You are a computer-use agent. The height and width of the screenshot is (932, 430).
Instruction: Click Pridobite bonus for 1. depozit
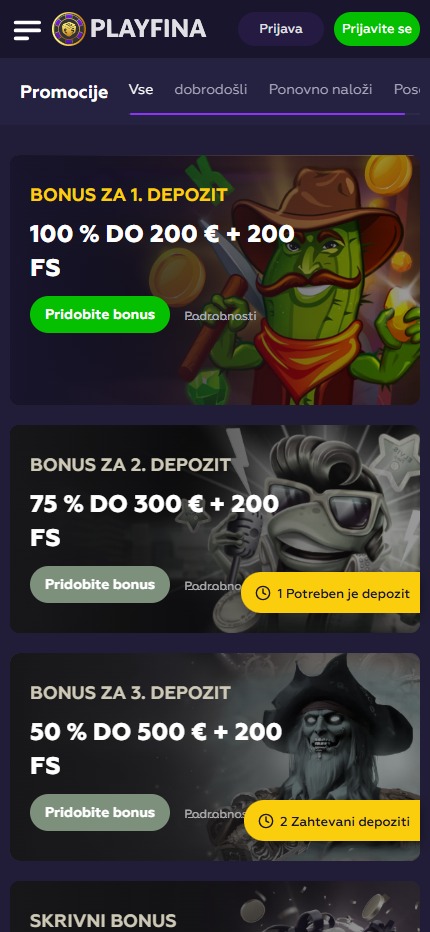pyautogui.click(x=100, y=314)
